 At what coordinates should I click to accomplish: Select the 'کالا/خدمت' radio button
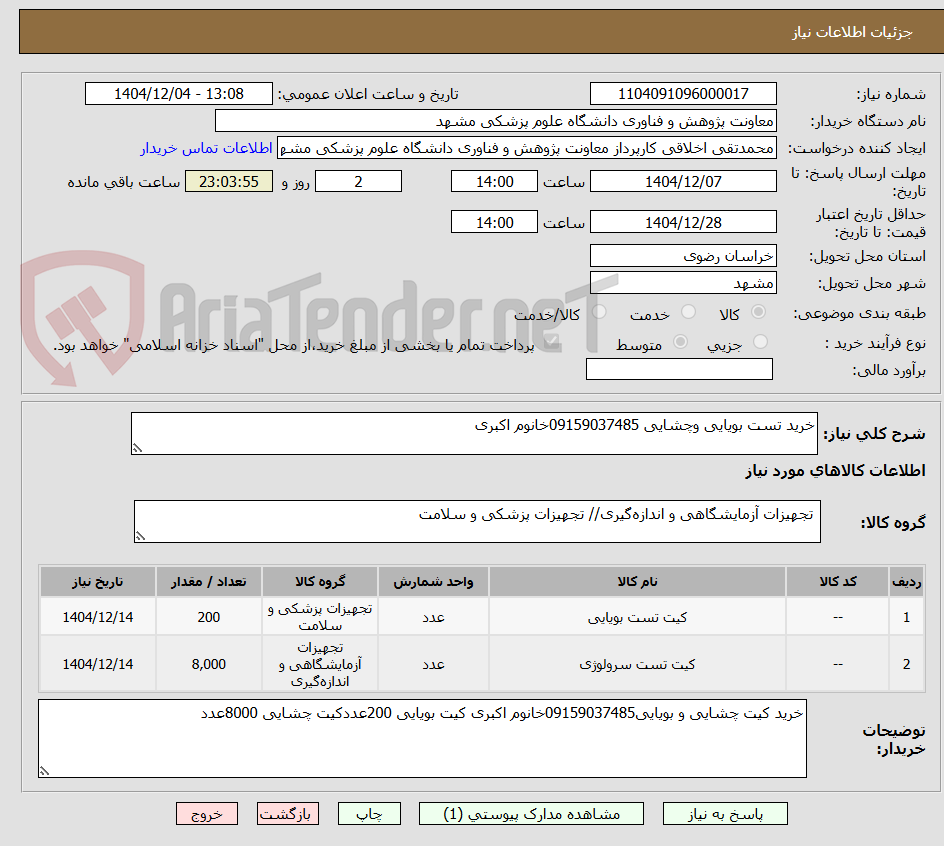point(599,312)
